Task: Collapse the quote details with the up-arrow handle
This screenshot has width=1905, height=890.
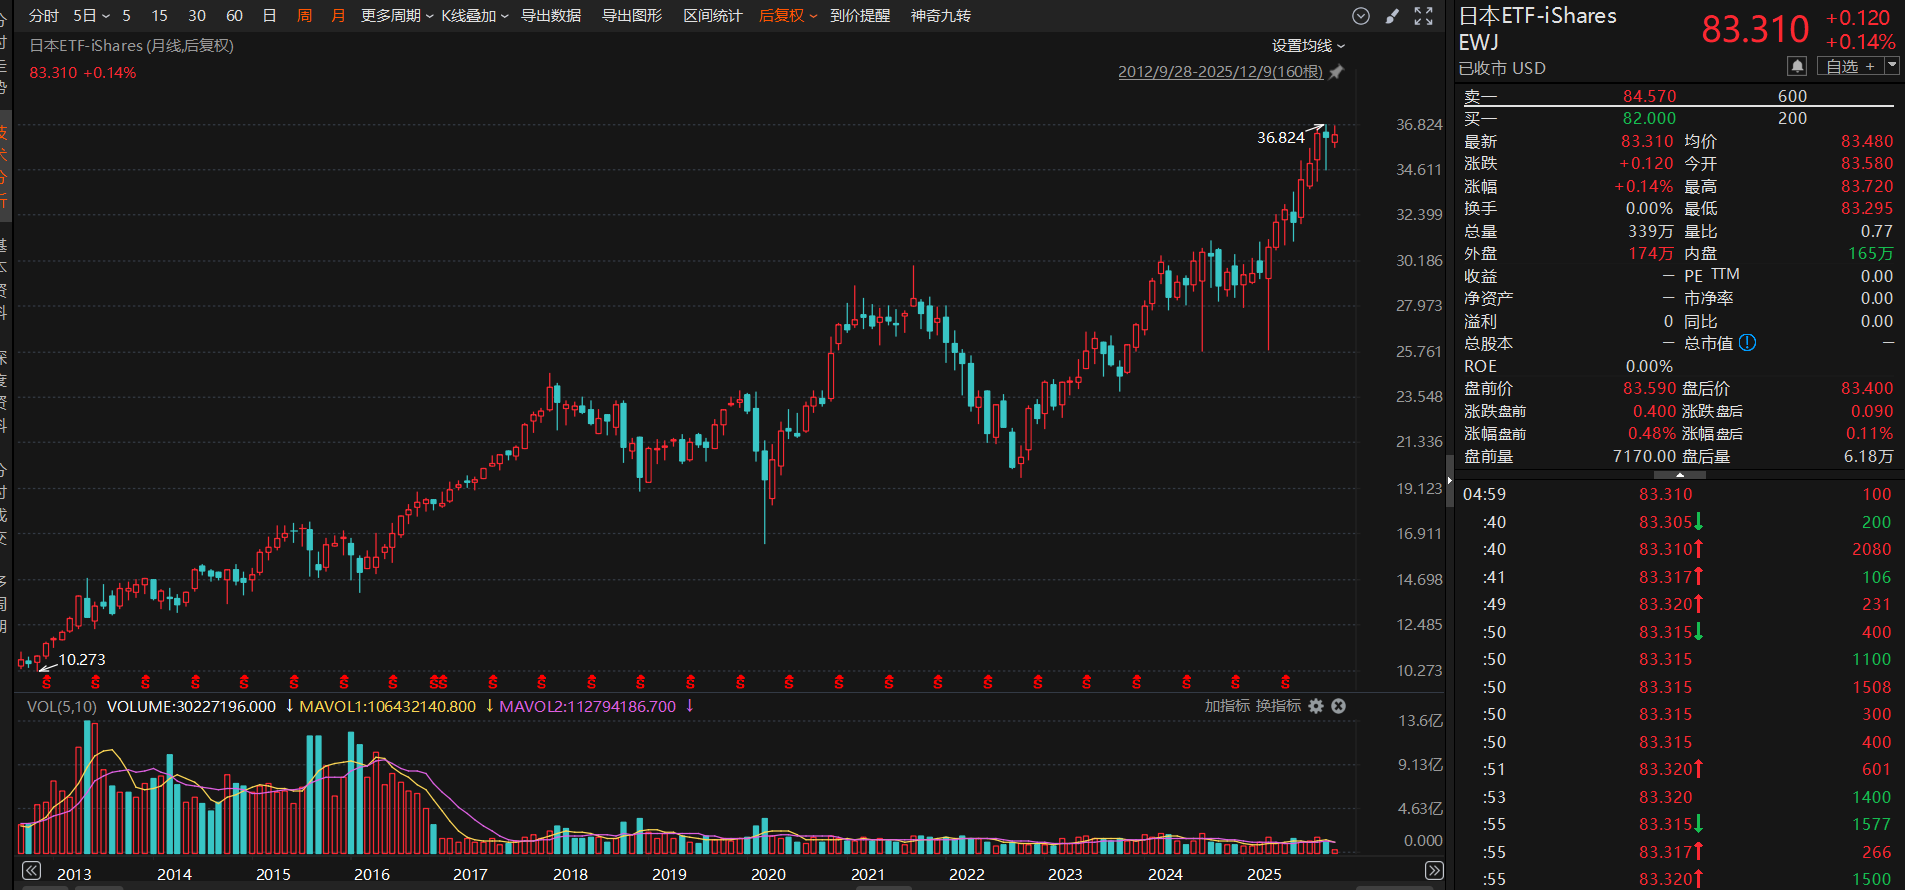Action: pos(1679,475)
